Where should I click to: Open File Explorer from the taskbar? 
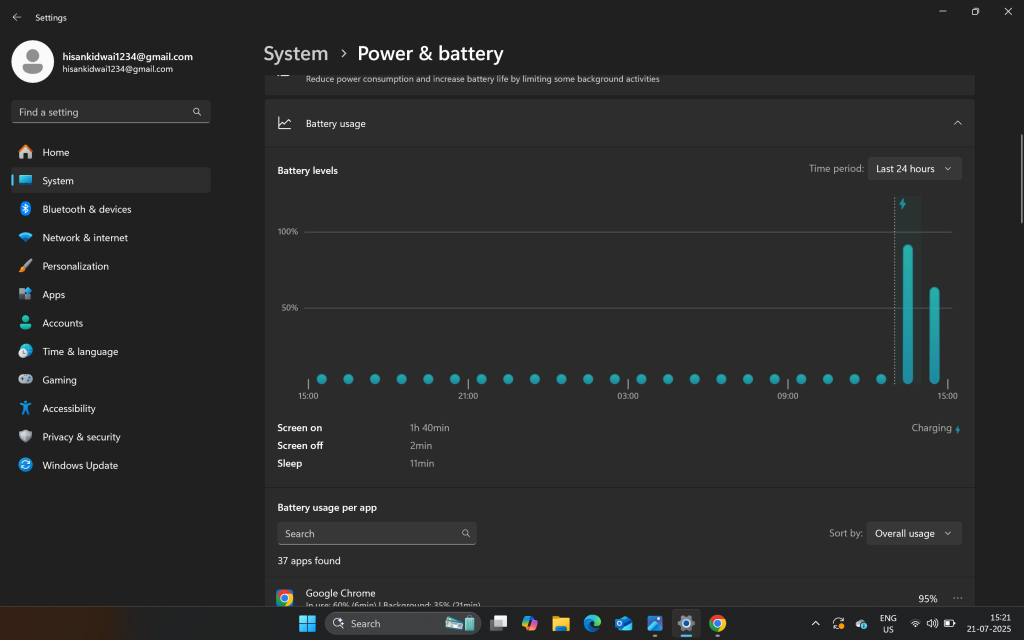(x=560, y=623)
